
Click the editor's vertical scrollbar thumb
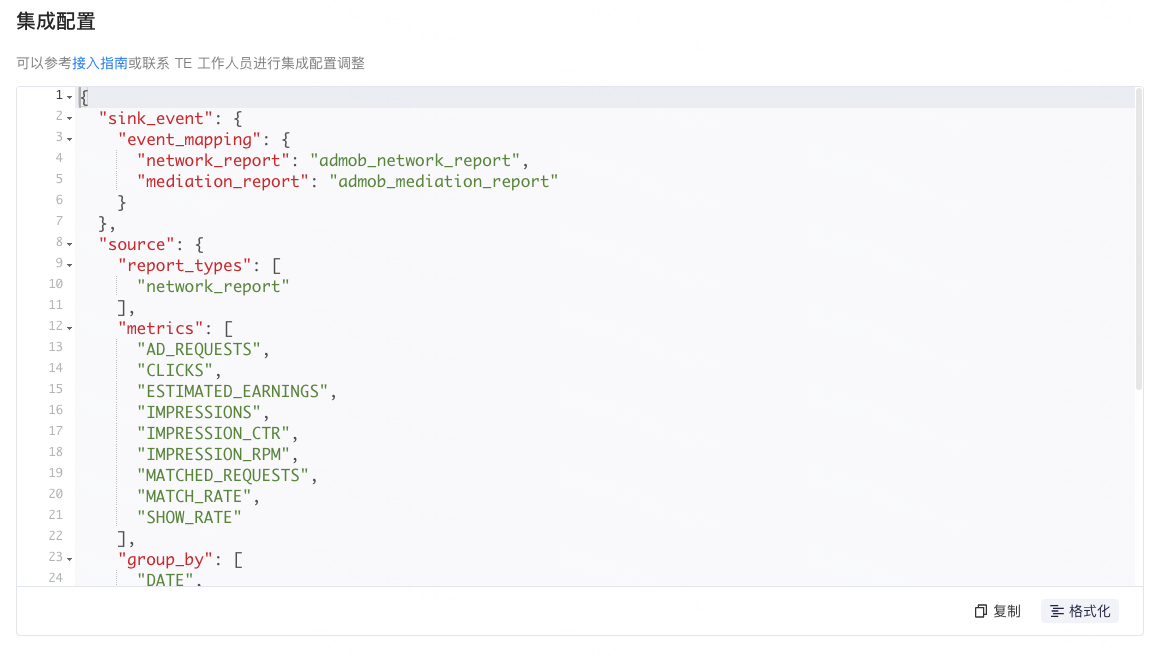pos(1138,238)
